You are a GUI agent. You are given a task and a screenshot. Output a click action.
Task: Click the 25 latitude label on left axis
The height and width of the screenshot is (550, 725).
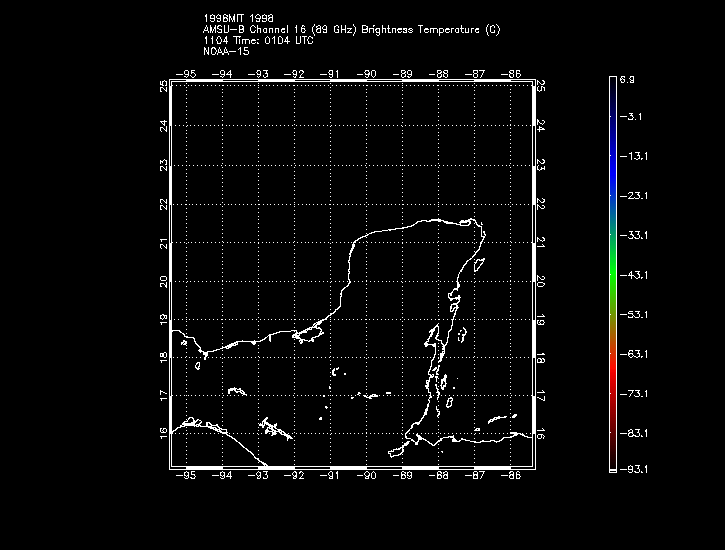click(163, 86)
